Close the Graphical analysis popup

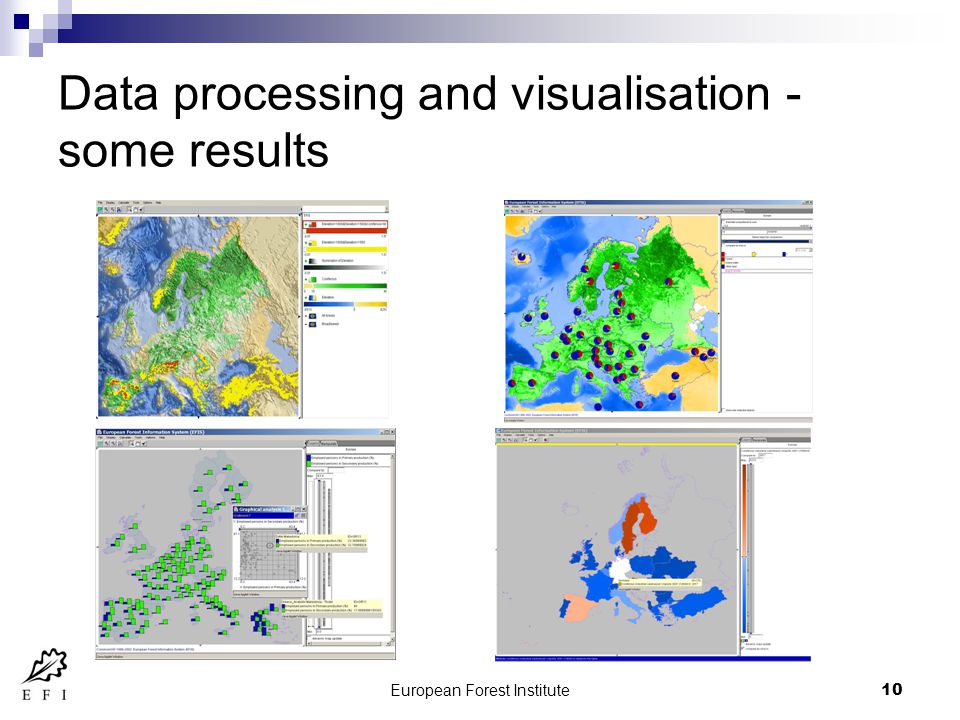click(x=304, y=509)
